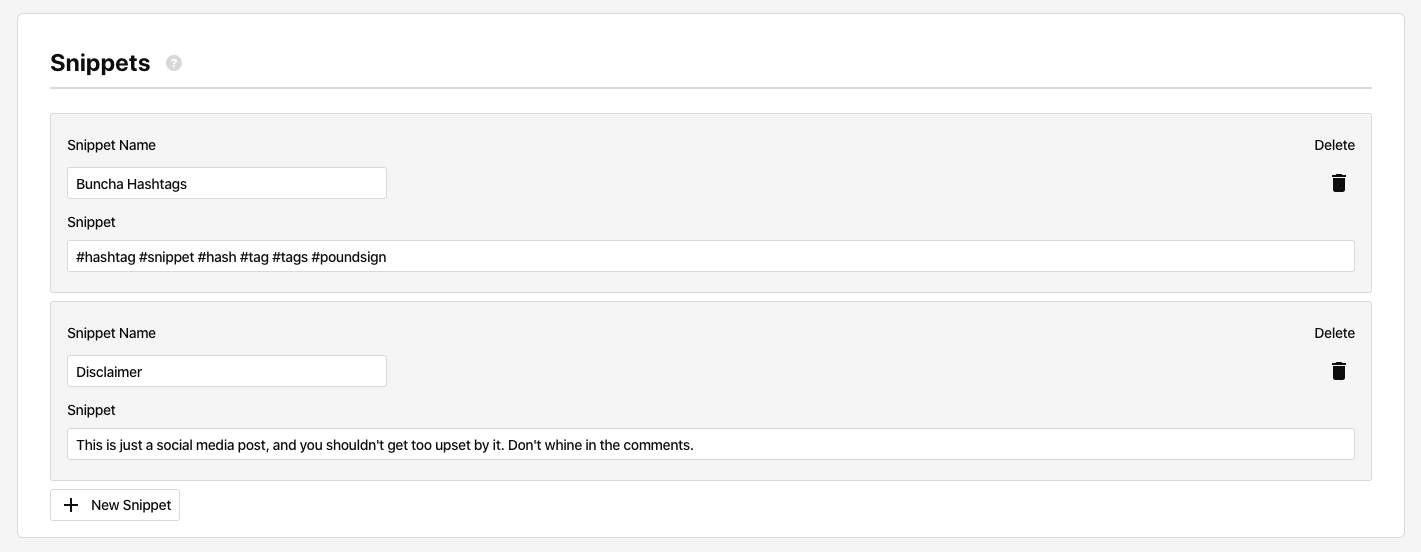The image size is (1421, 552).
Task: Add a snippet with New Snippet button
Action: (x=115, y=505)
